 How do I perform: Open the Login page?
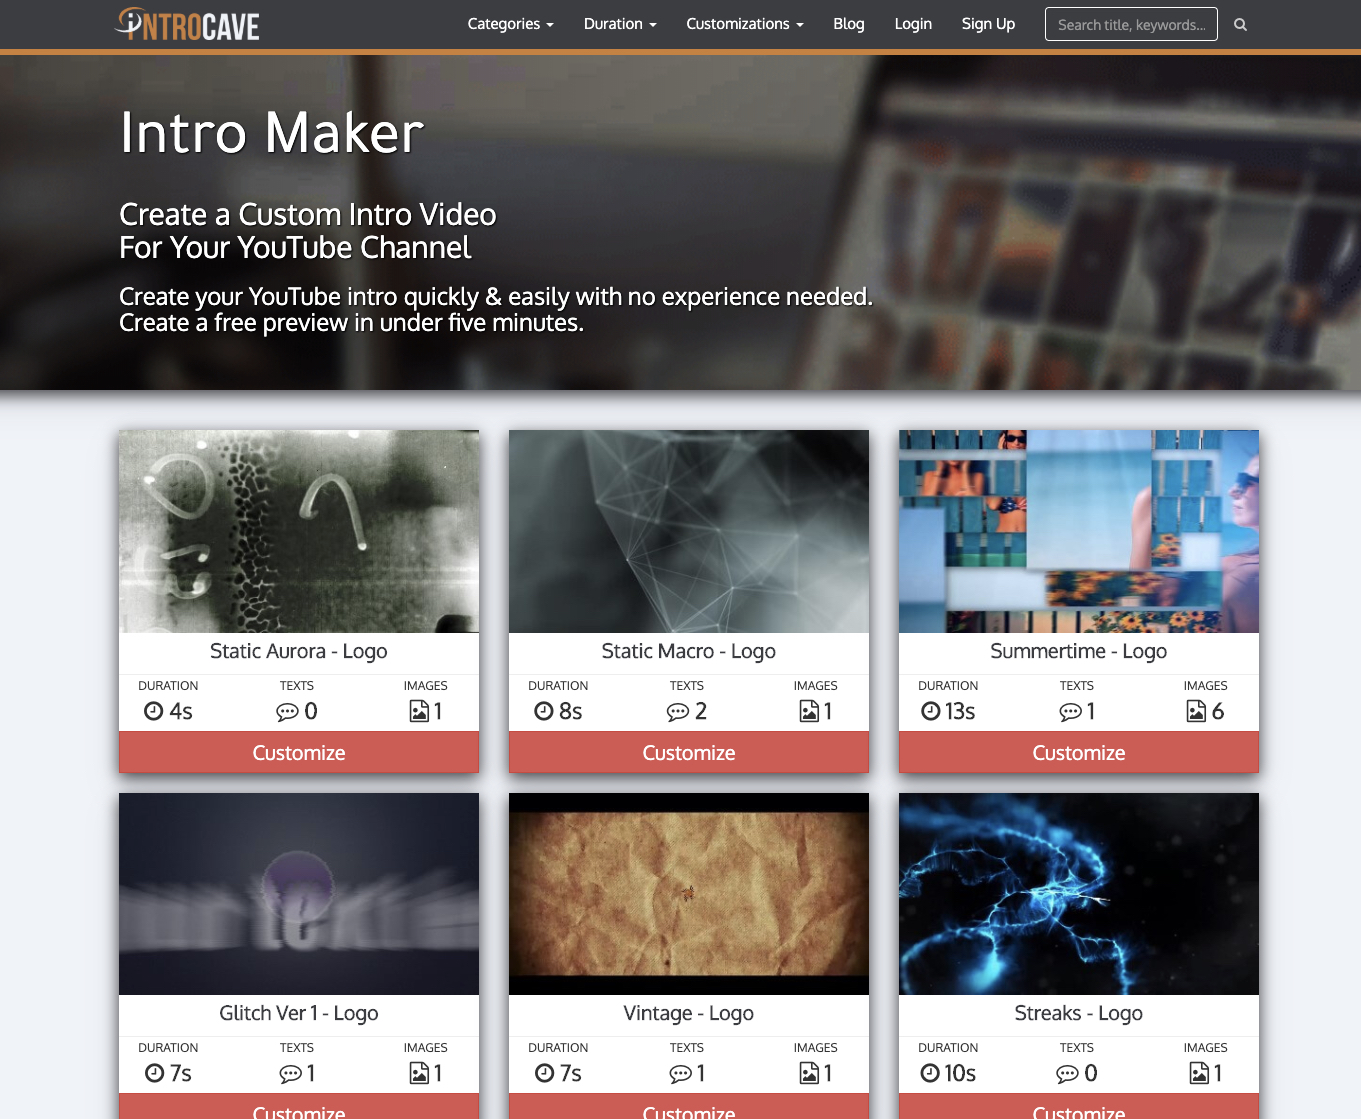(913, 24)
